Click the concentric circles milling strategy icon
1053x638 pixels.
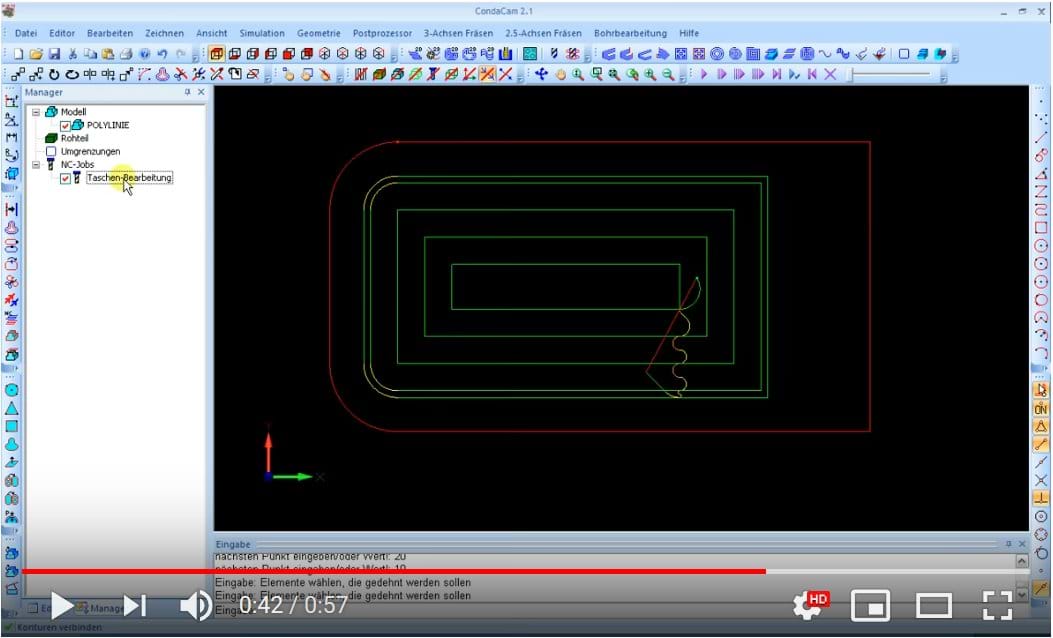tap(717, 54)
